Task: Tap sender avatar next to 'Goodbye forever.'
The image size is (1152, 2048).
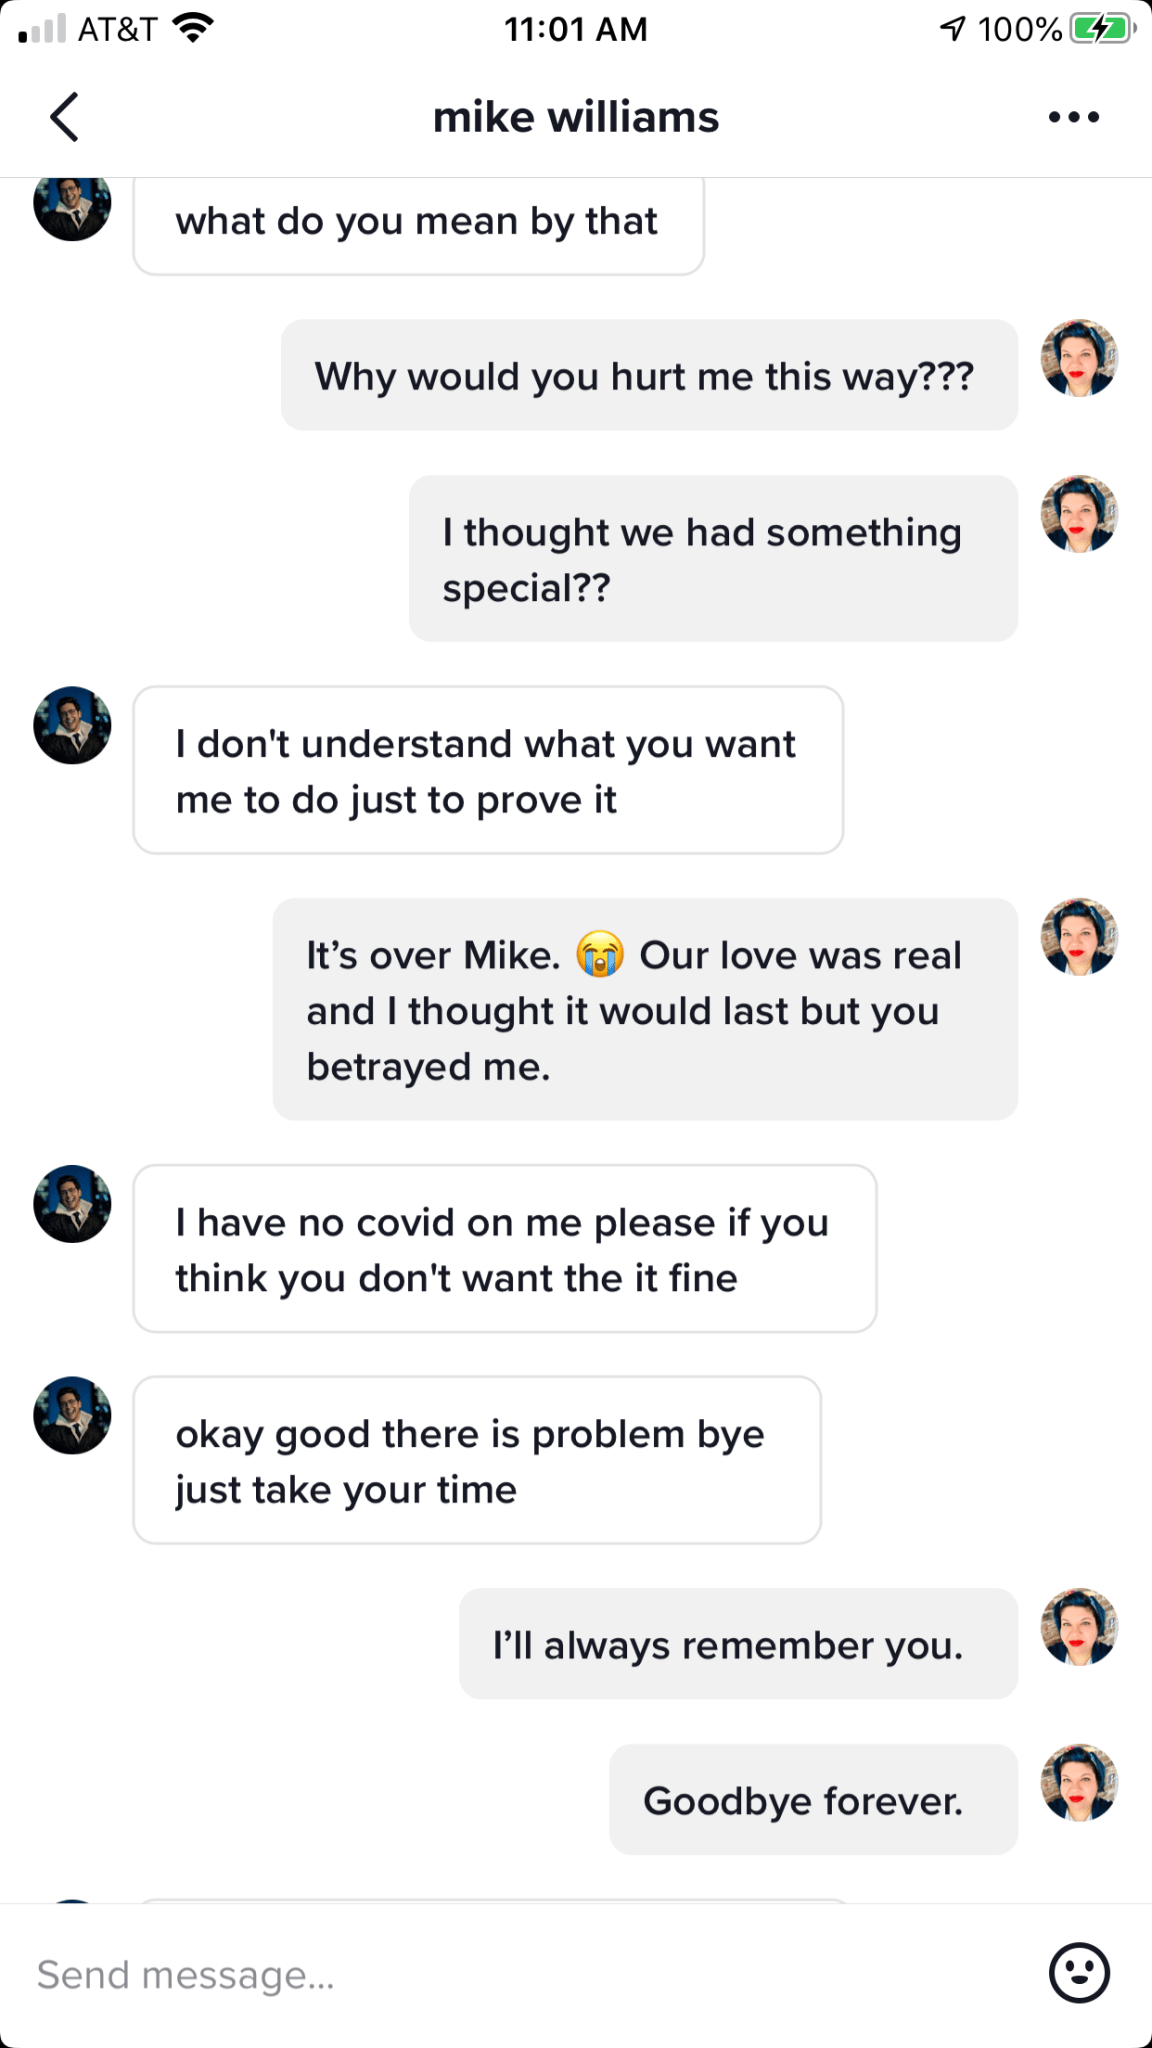Action: click(1079, 1783)
